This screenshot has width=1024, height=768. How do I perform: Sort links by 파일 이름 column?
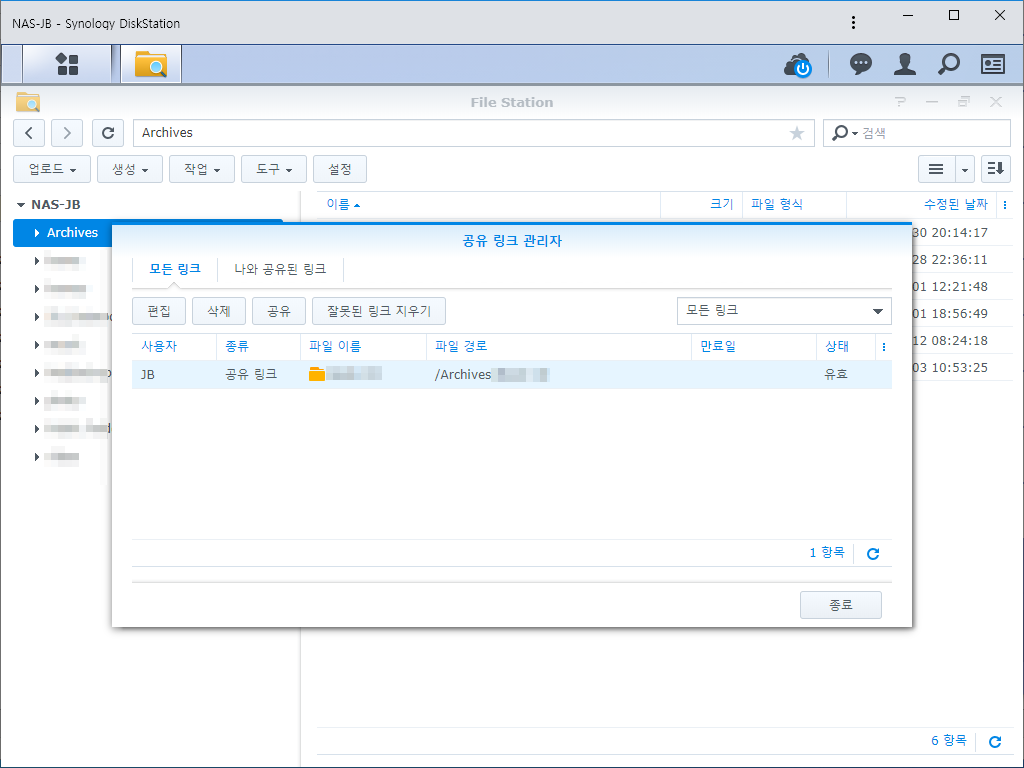[x=364, y=347]
